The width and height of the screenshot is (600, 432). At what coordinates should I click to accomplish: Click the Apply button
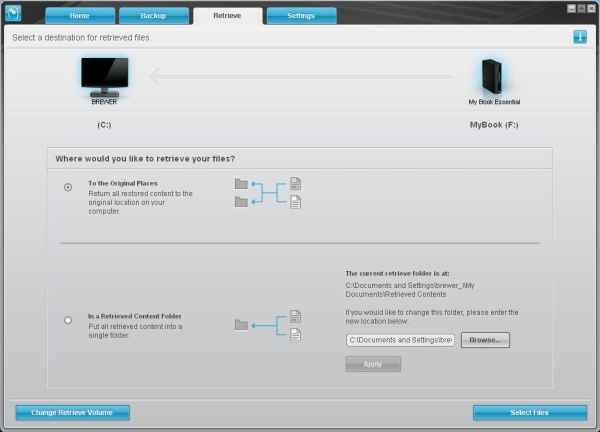click(373, 364)
